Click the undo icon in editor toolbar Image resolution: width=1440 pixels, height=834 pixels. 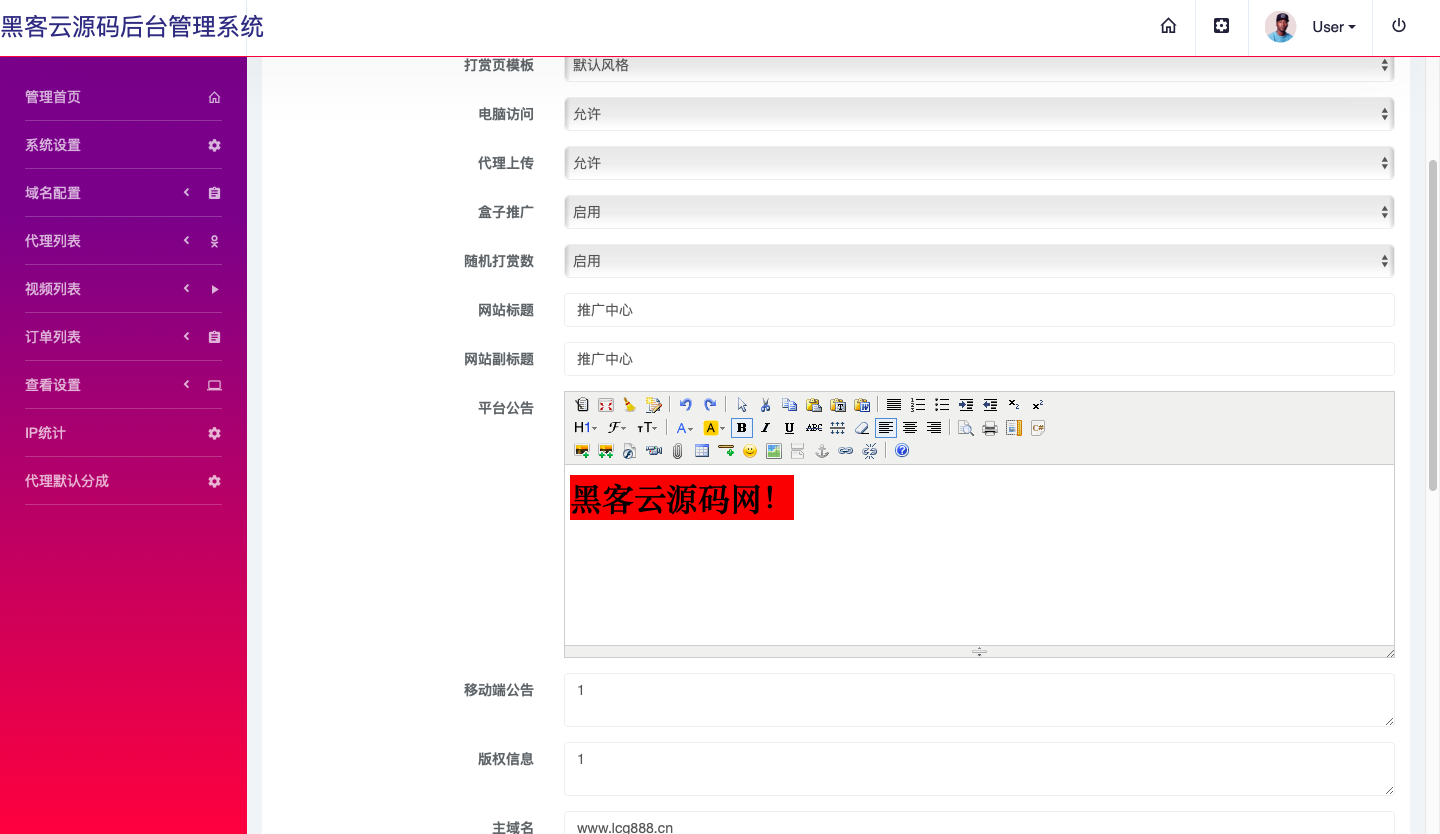pos(685,405)
